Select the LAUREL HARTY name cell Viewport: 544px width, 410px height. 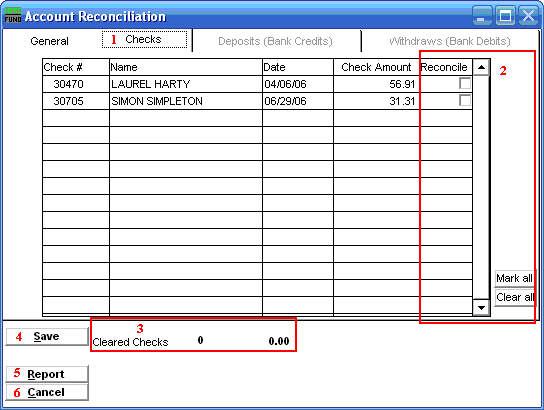pos(186,84)
